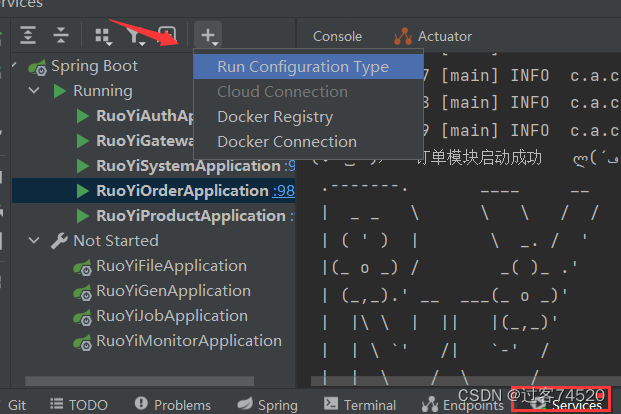
Task: Select RuoYiOrderApplication in tree
Action: coord(182,191)
